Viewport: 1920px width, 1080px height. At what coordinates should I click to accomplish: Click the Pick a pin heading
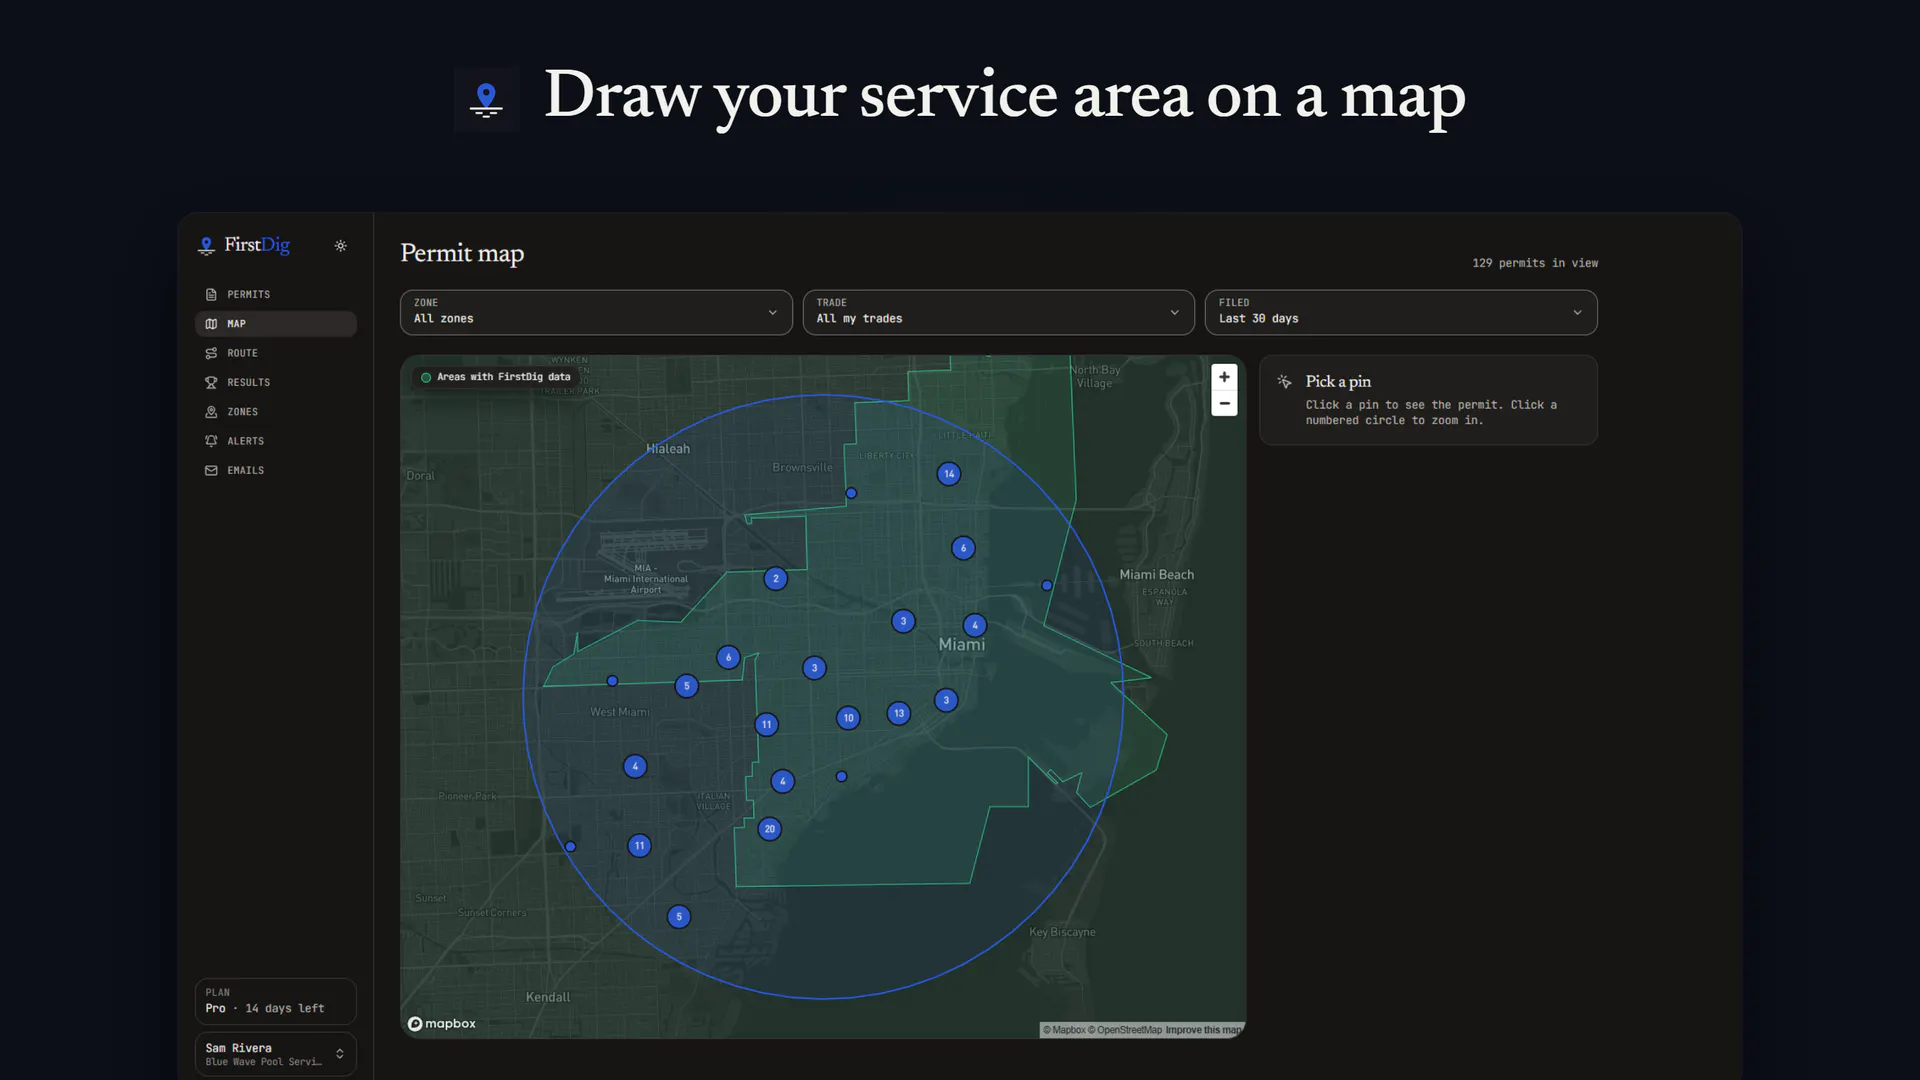pos(1338,382)
